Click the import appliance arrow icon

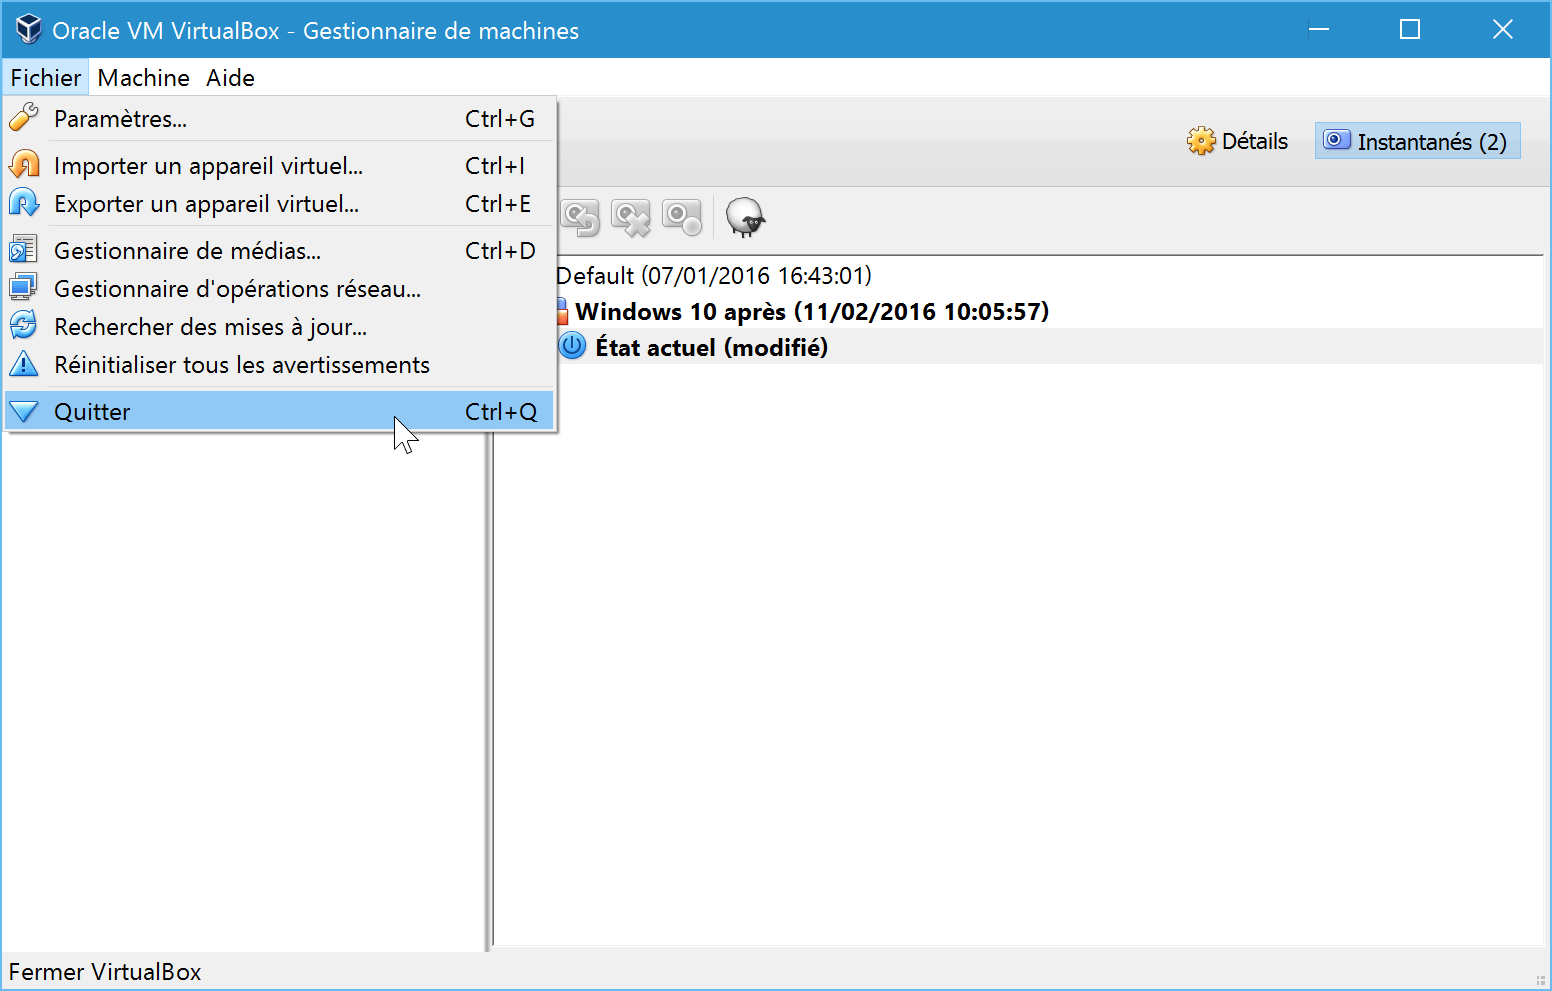pos(24,165)
